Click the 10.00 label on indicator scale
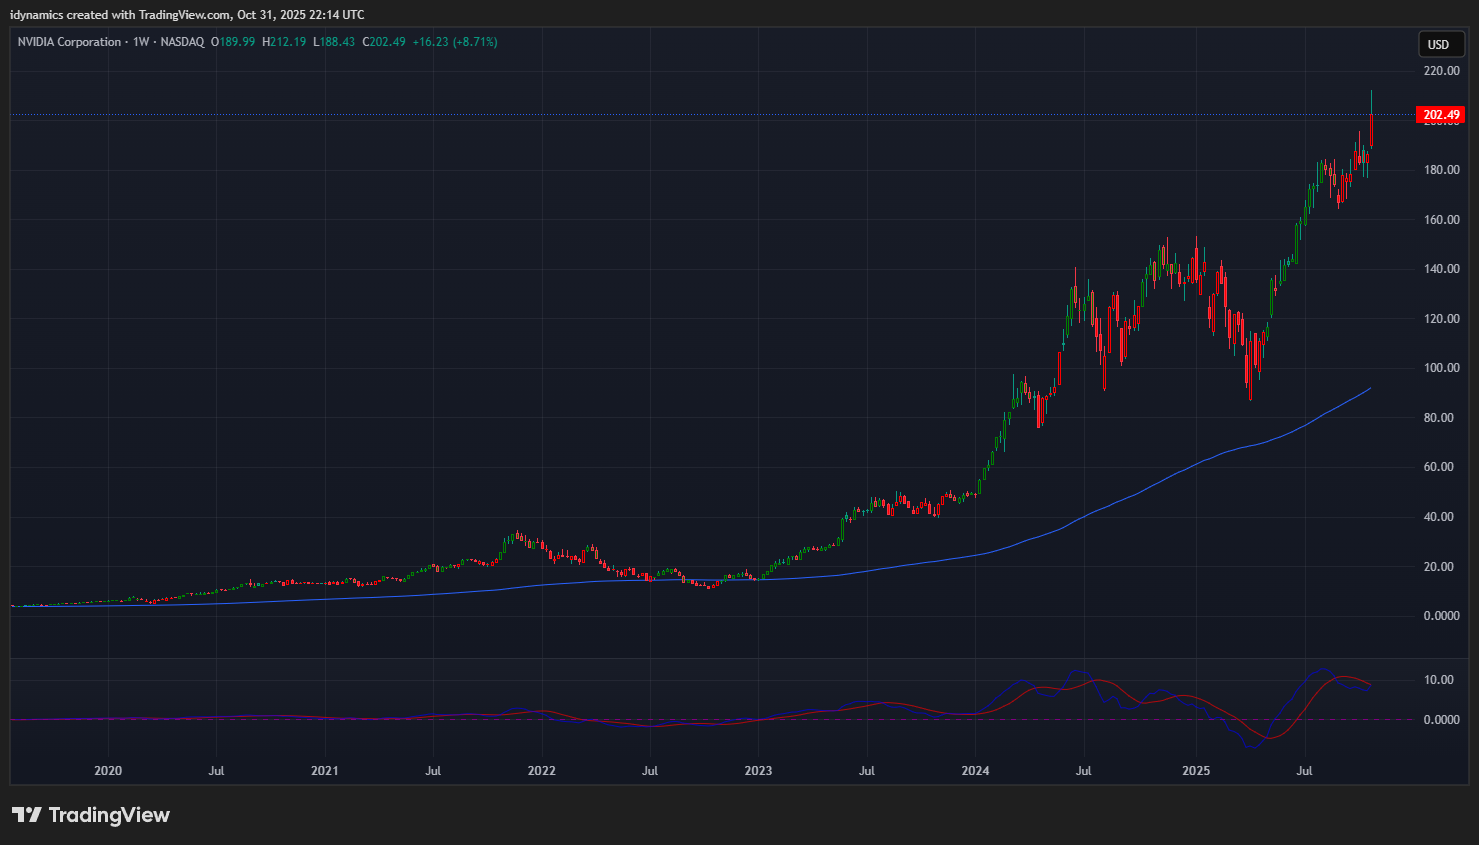1479x845 pixels. (x=1439, y=680)
